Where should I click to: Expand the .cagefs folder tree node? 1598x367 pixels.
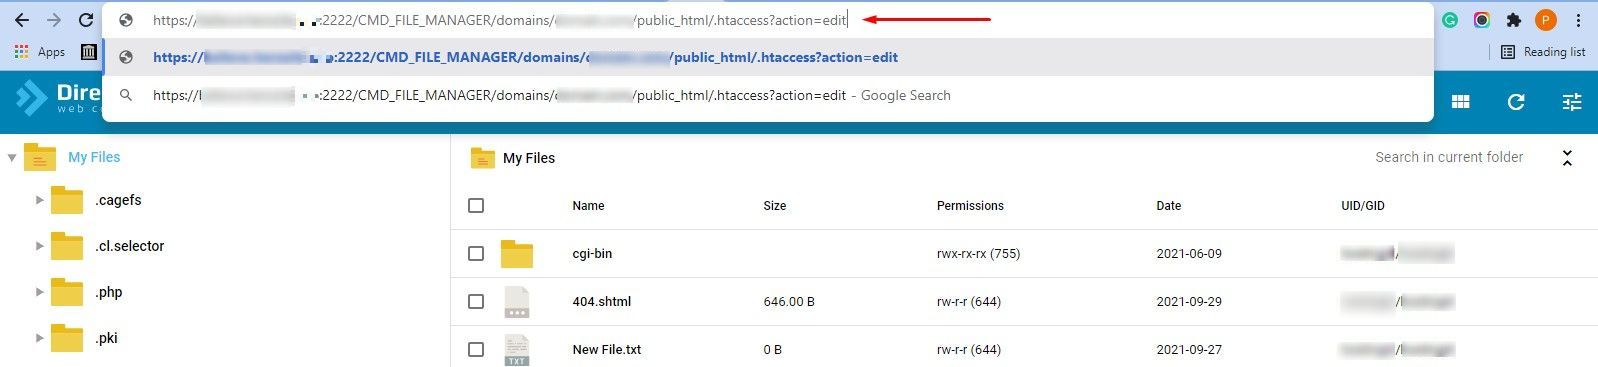[x=39, y=200]
